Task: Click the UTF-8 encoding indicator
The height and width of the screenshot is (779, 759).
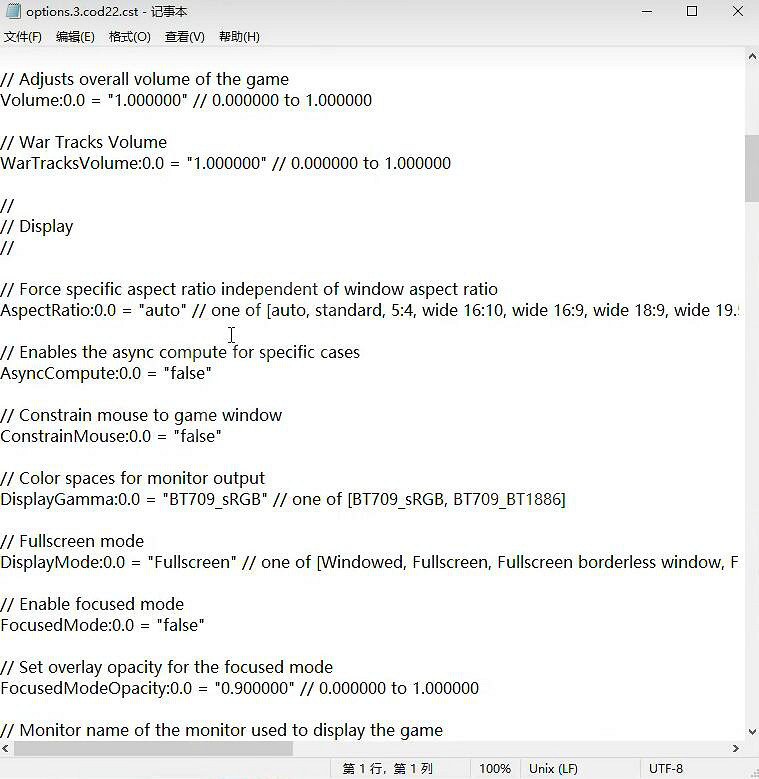Action: 665,769
